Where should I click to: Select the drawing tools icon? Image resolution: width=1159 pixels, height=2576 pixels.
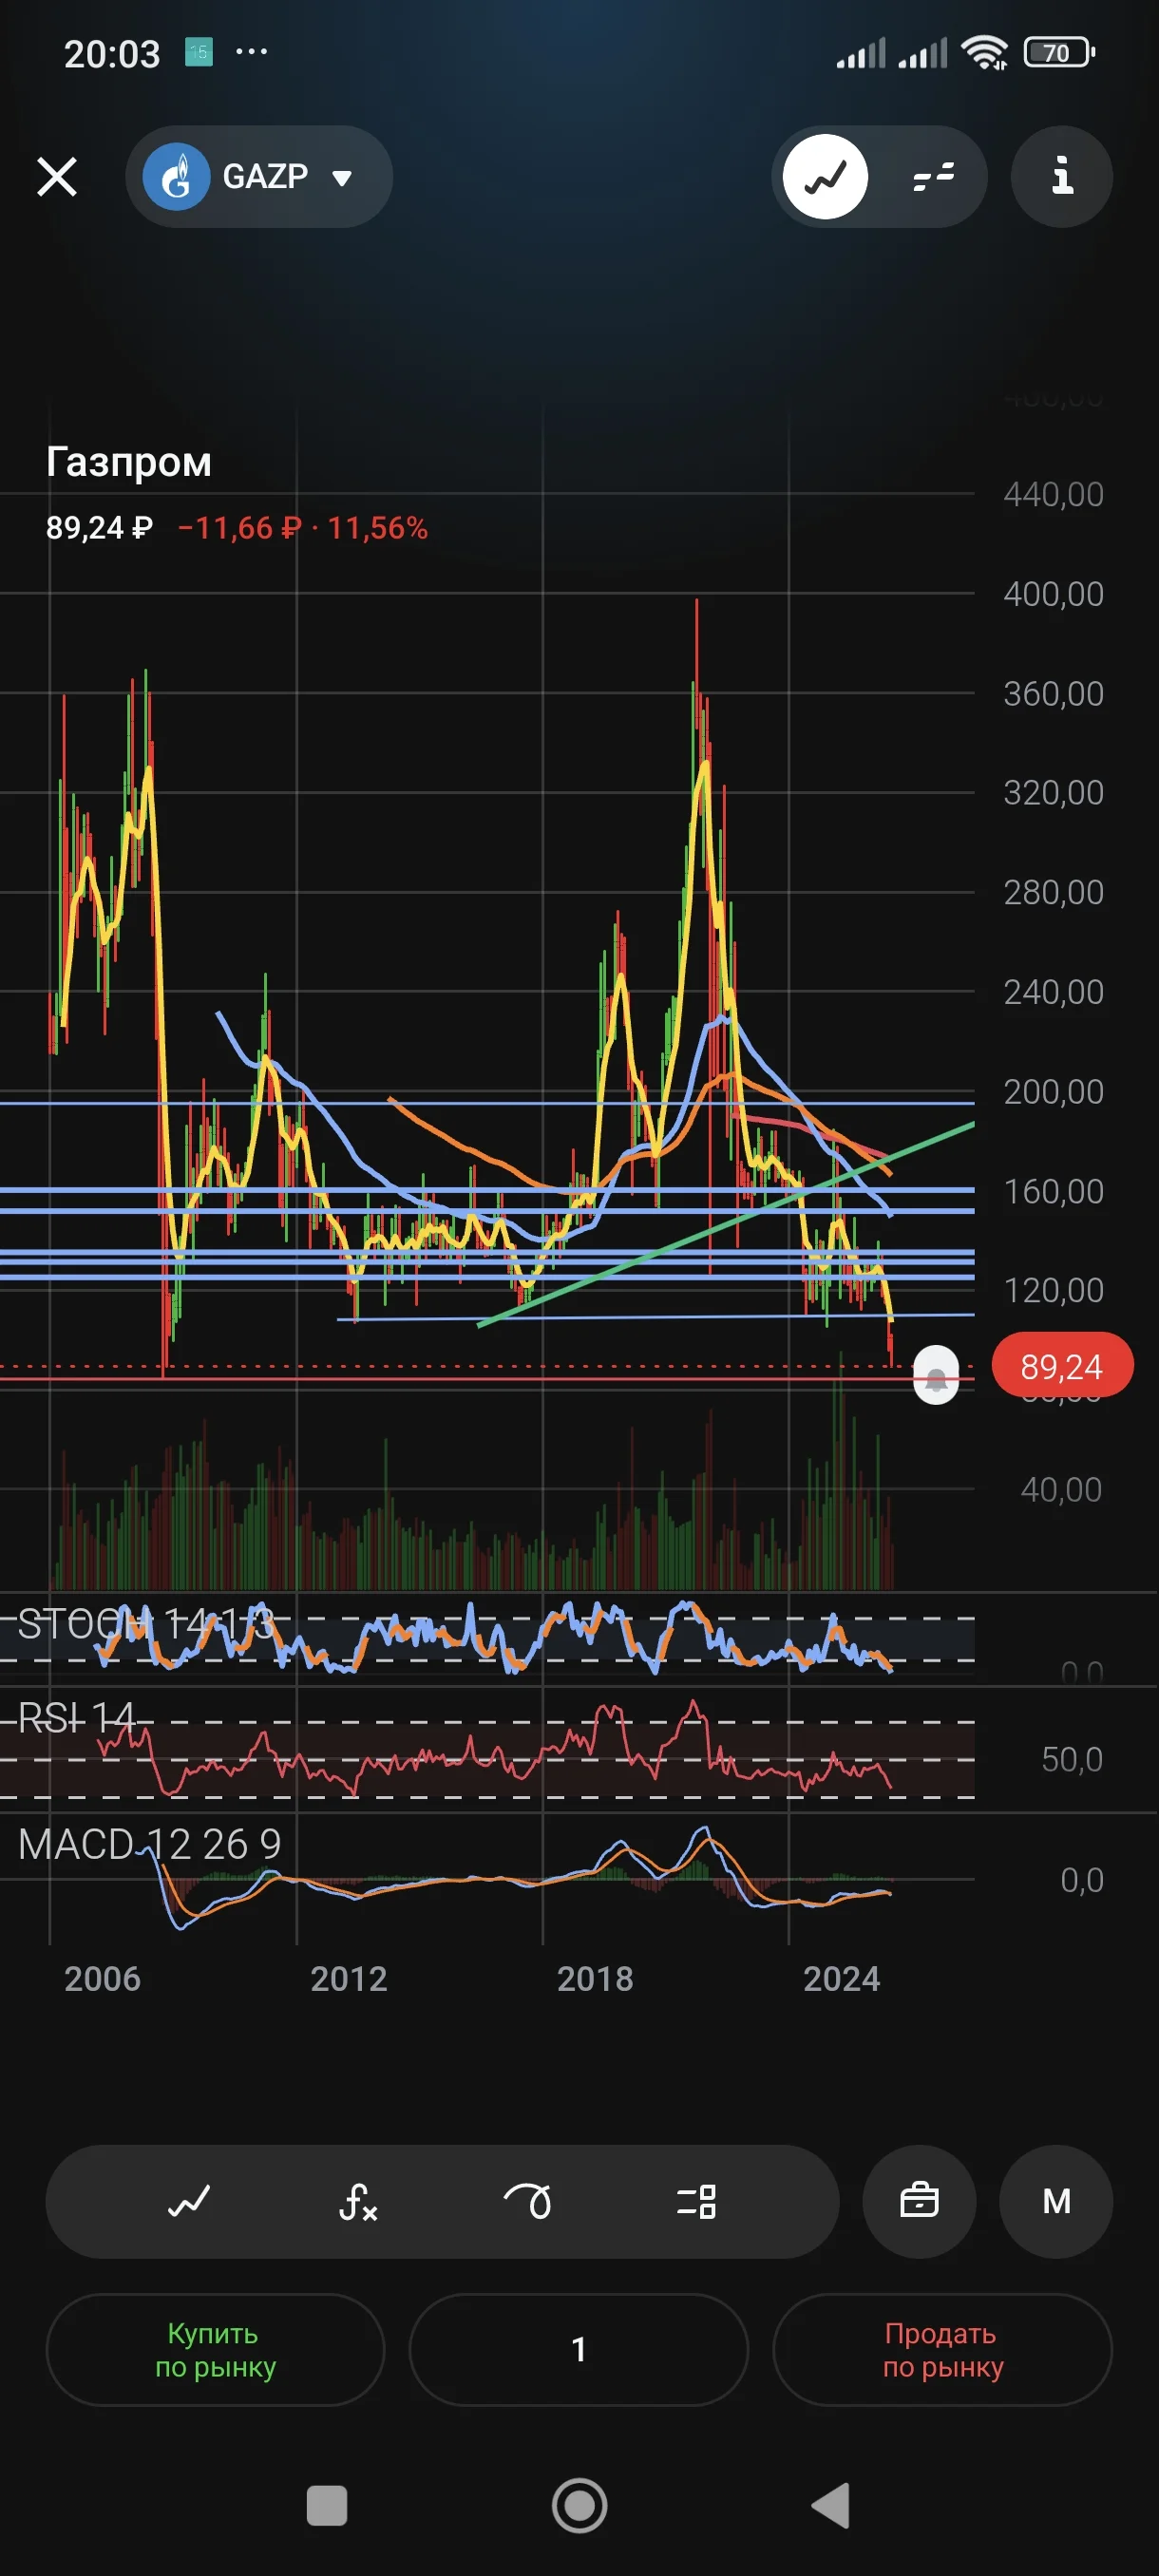pyautogui.click(x=527, y=2201)
